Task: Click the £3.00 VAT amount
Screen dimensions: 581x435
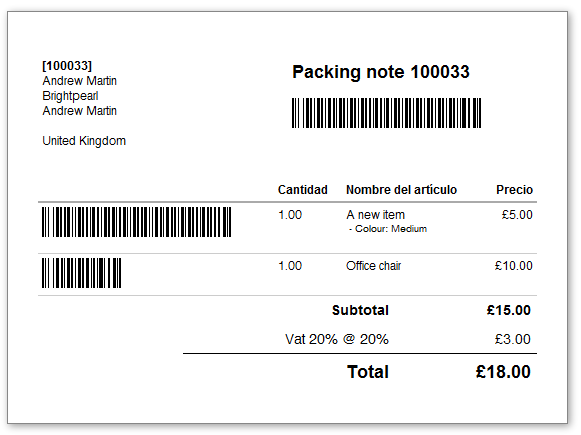Action: 512,339
